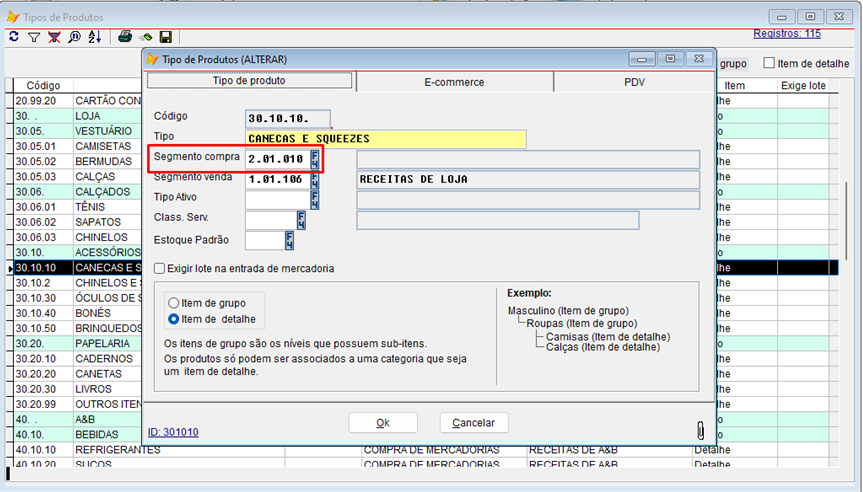Viewport: 863px width, 492px height.
Task: Check the 'Item de detalhe' filter checkbox
Action: pyautogui.click(x=767, y=63)
